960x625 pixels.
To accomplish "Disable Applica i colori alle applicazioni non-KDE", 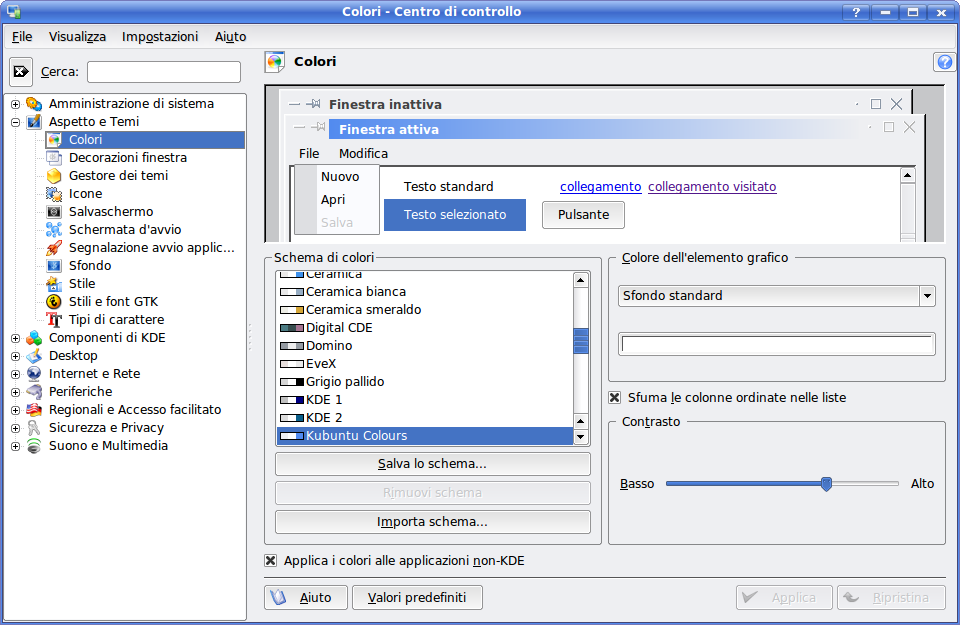I will point(271,561).
